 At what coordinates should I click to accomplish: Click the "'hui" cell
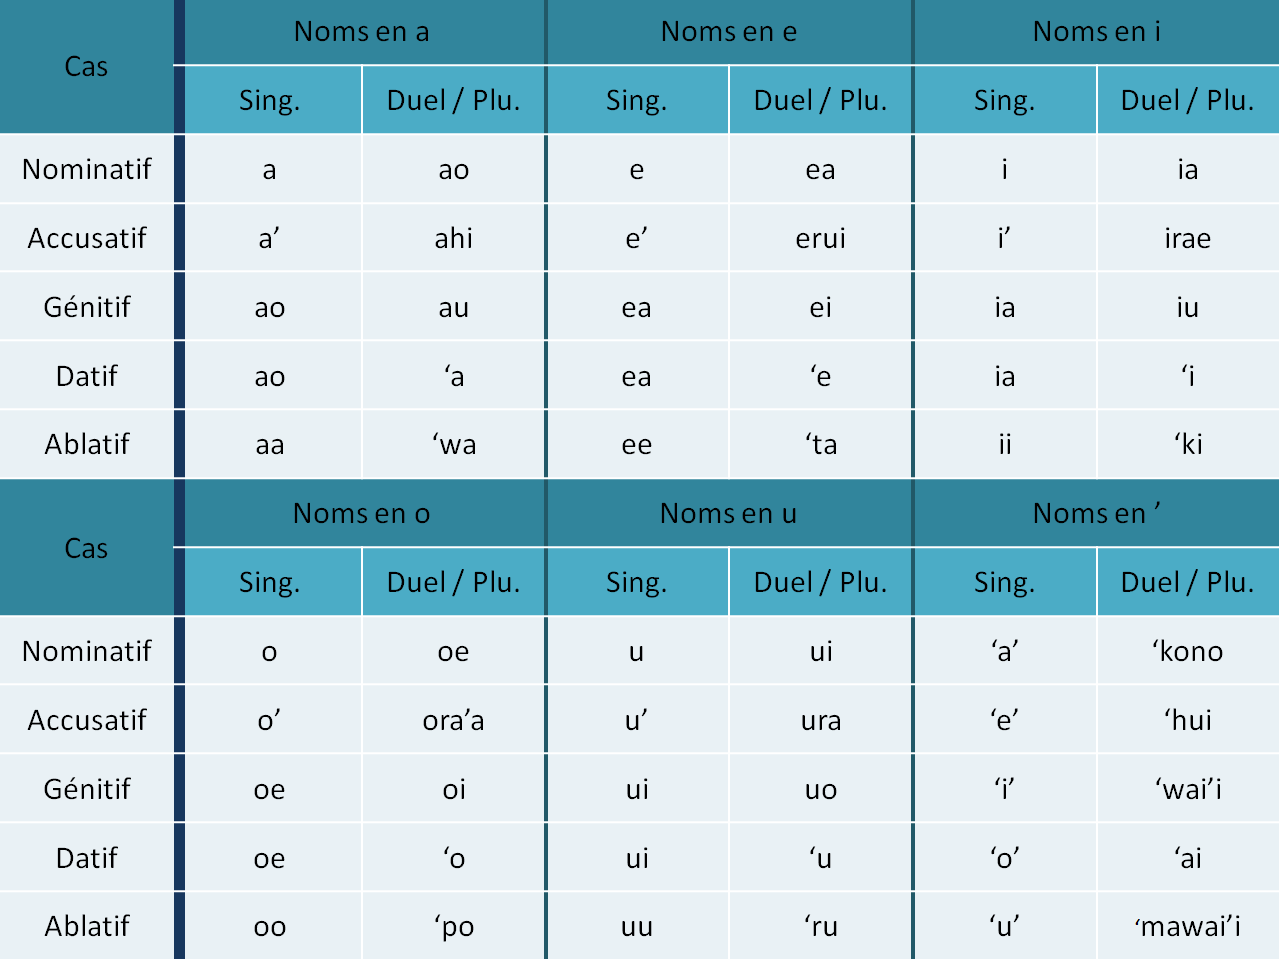pos(1188,720)
